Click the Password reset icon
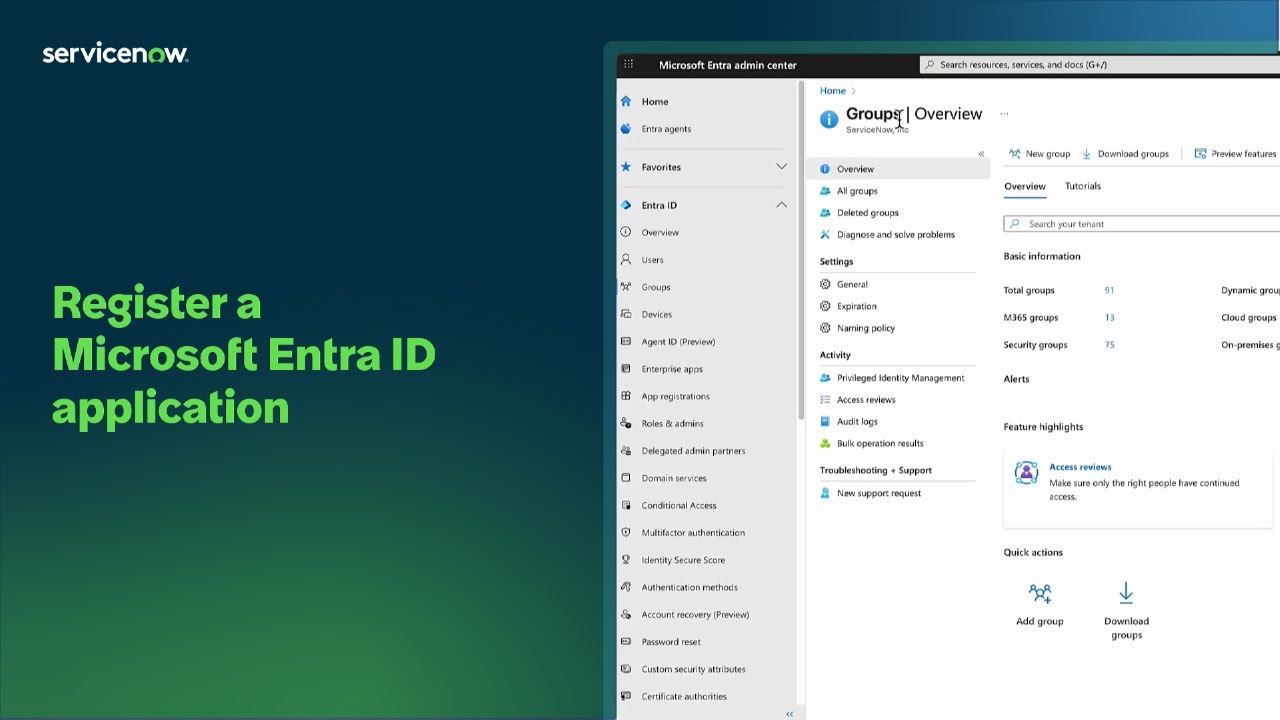This screenshot has width=1280, height=720. [626, 641]
